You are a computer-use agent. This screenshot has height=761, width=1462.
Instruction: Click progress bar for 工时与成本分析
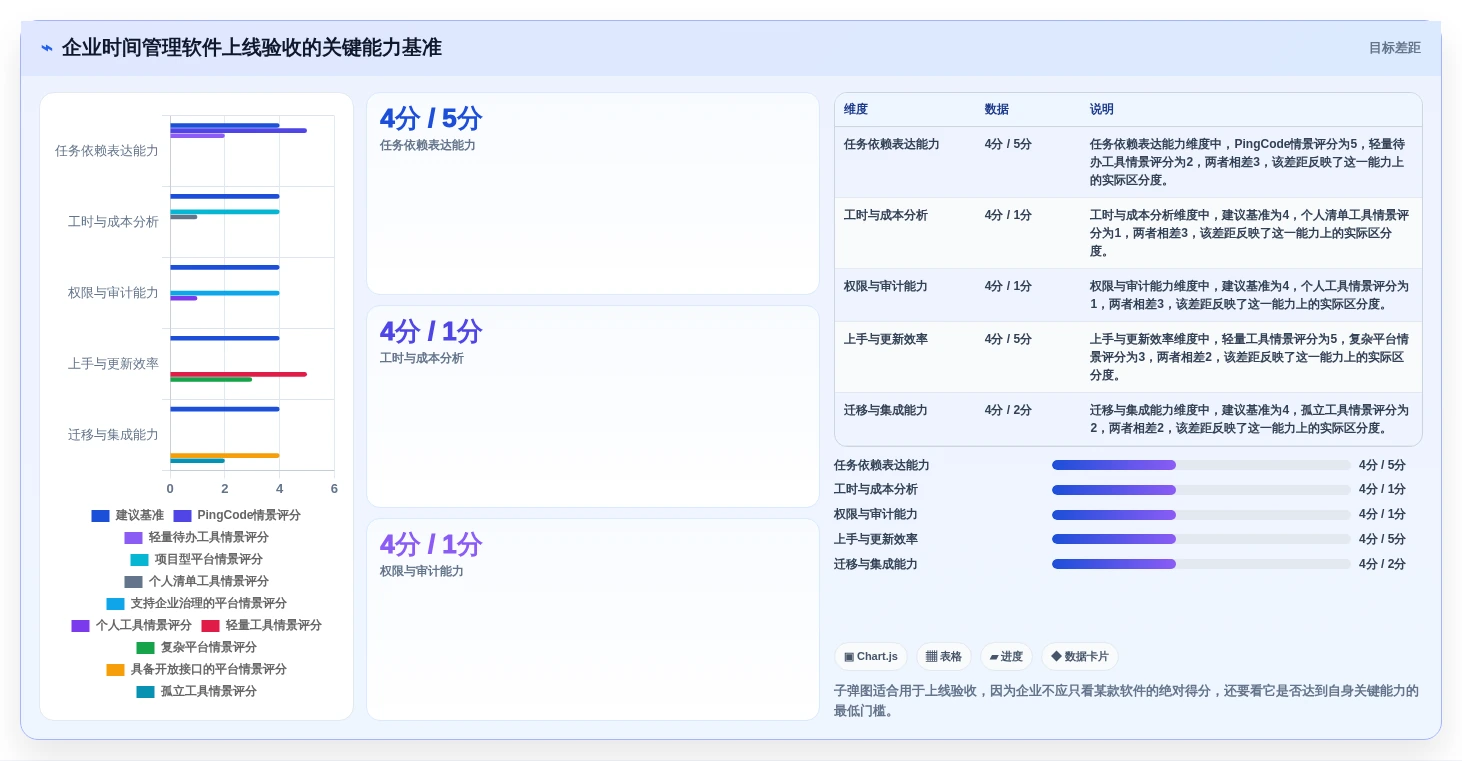(x=1201, y=490)
